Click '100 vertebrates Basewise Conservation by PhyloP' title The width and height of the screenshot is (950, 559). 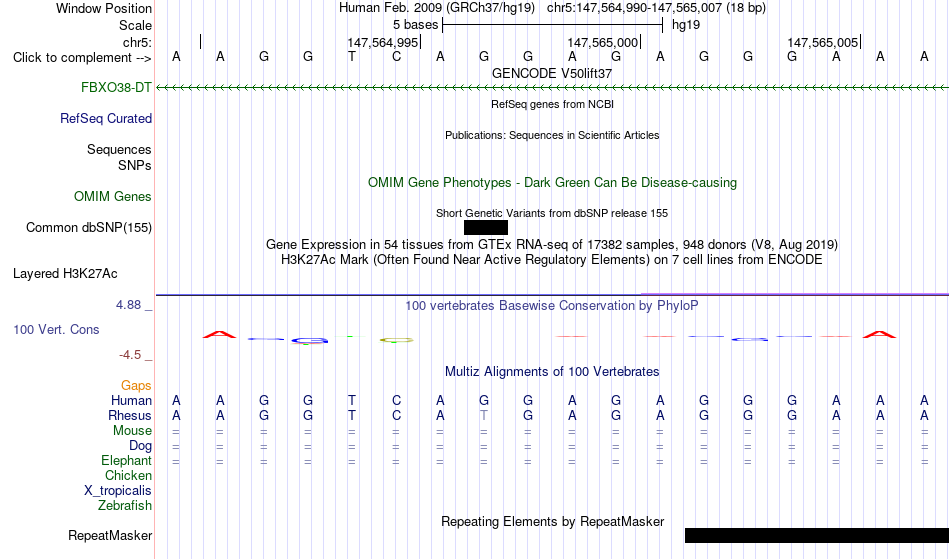click(552, 305)
